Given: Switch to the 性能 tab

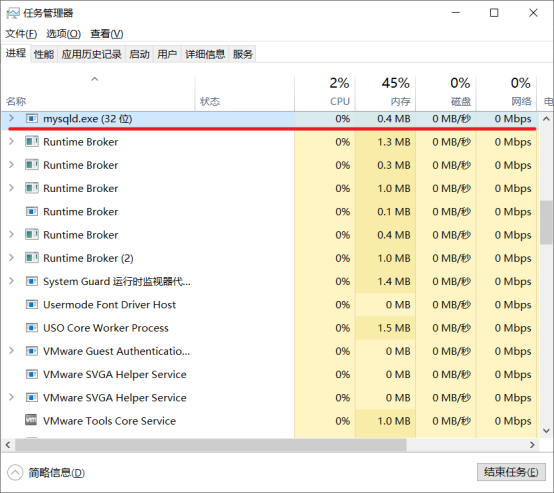Looking at the screenshot, I should [x=44, y=54].
